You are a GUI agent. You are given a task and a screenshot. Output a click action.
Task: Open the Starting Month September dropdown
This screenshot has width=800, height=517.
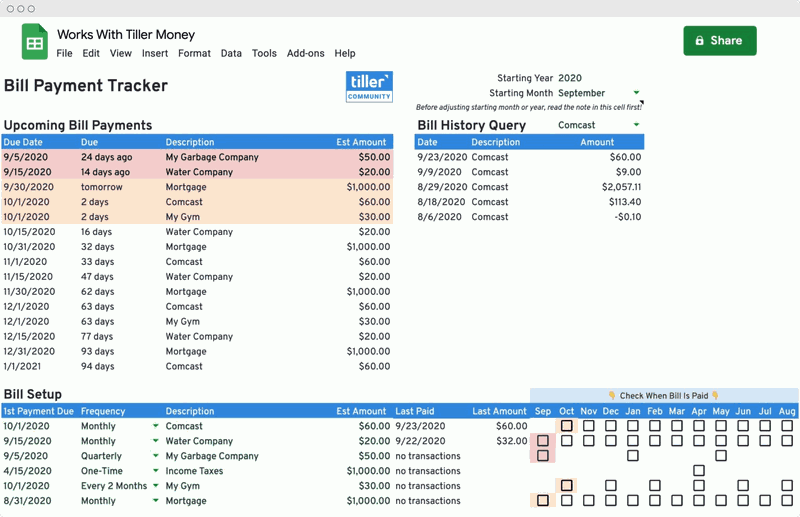click(x=636, y=93)
